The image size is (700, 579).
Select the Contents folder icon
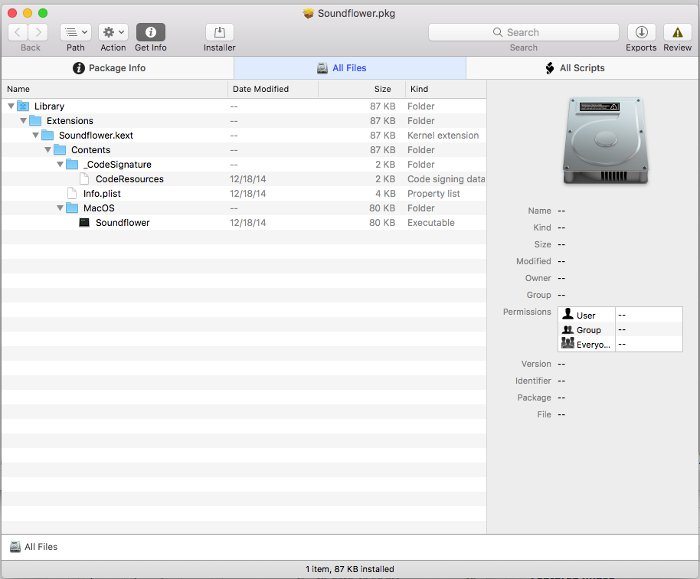(x=60, y=150)
